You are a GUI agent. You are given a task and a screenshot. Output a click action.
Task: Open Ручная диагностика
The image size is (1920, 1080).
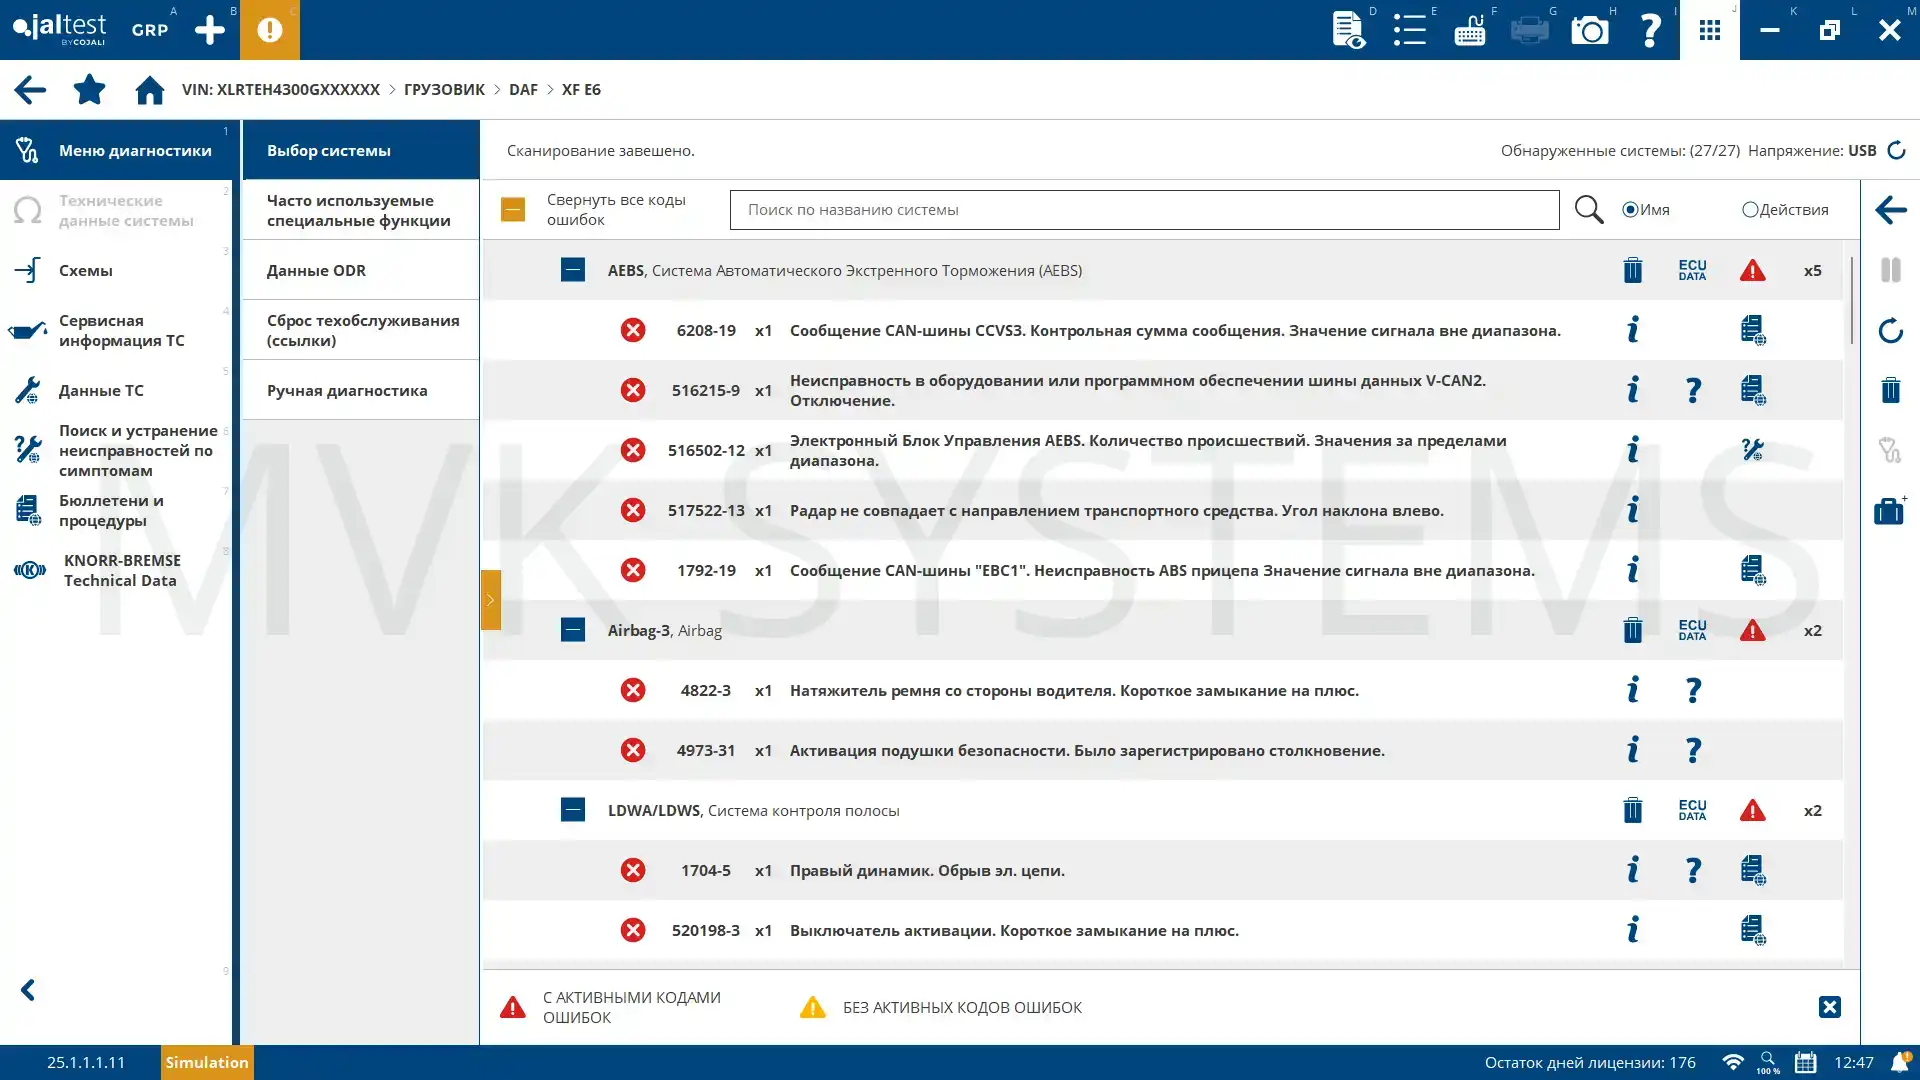[x=360, y=390]
